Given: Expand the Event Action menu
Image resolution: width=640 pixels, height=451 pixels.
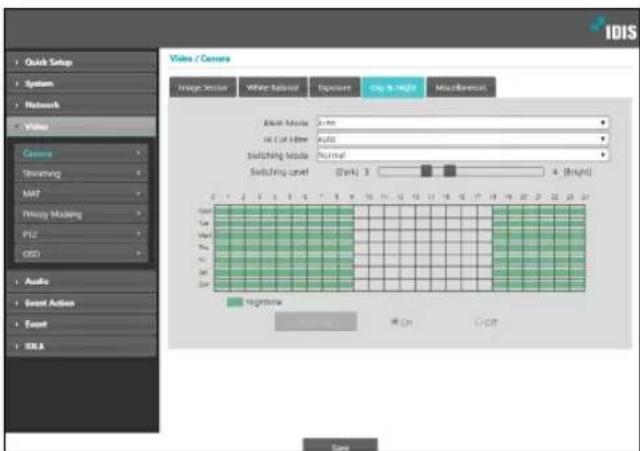Looking at the screenshot, I should point(81,303).
